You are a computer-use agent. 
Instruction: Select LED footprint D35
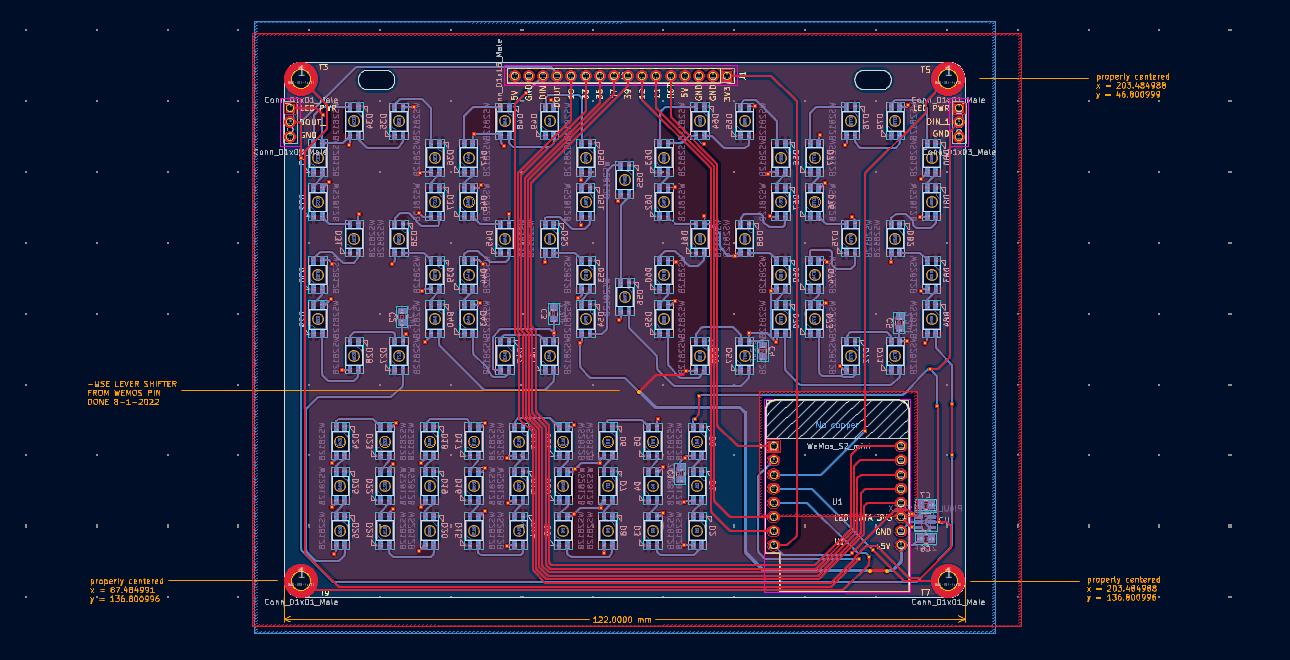(x=398, y=121)
